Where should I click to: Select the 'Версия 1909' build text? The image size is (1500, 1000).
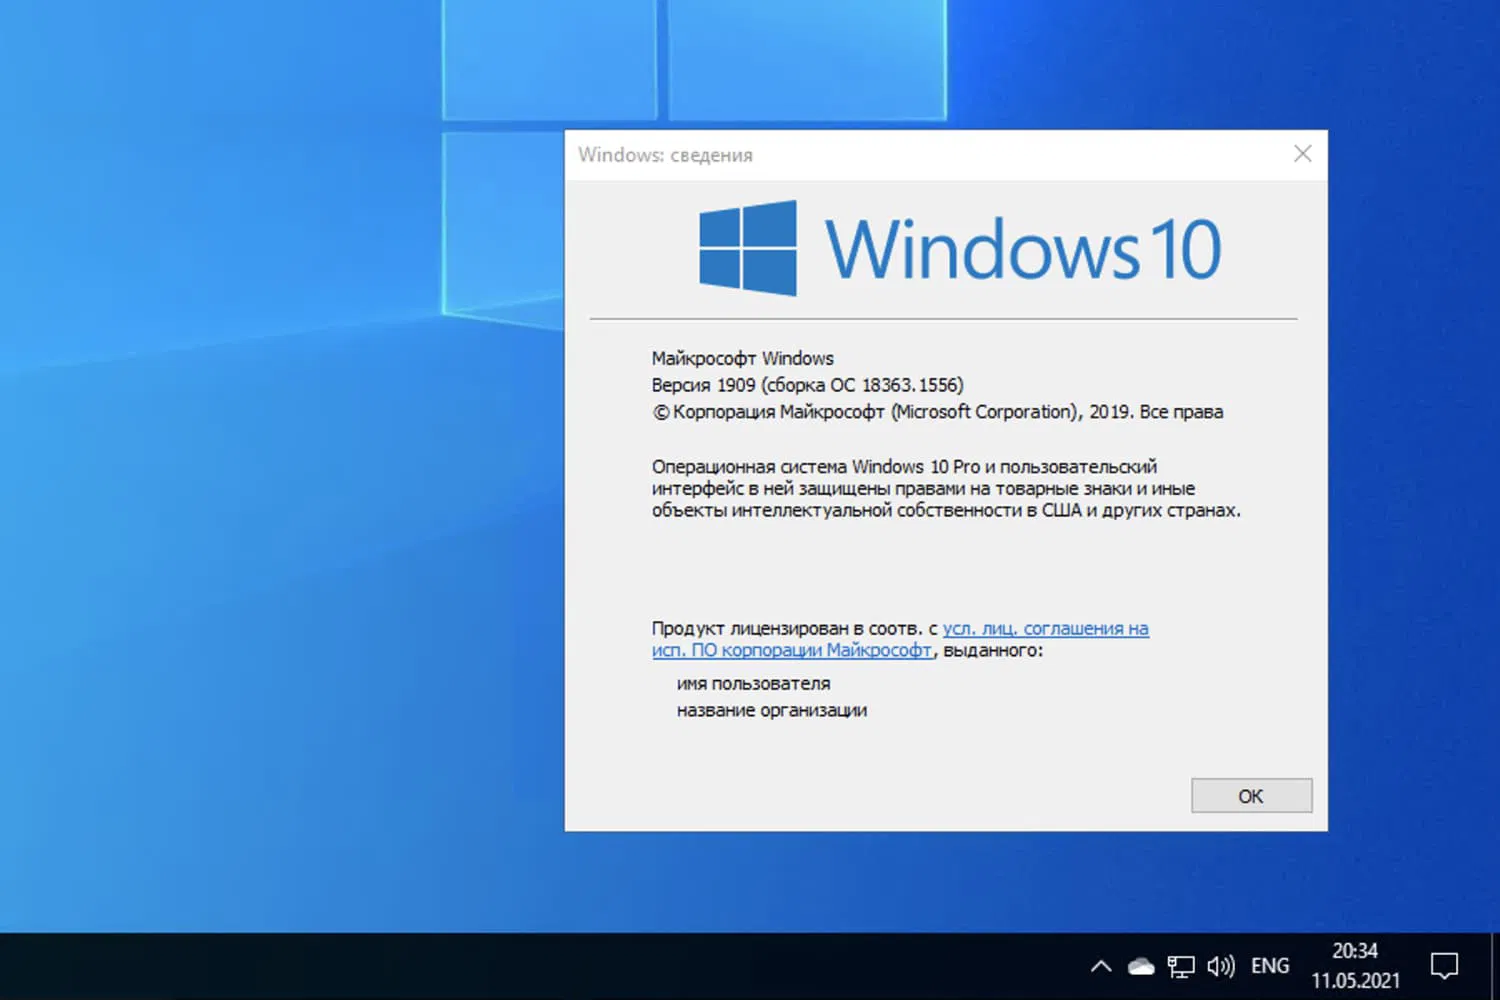click(806, 384)
